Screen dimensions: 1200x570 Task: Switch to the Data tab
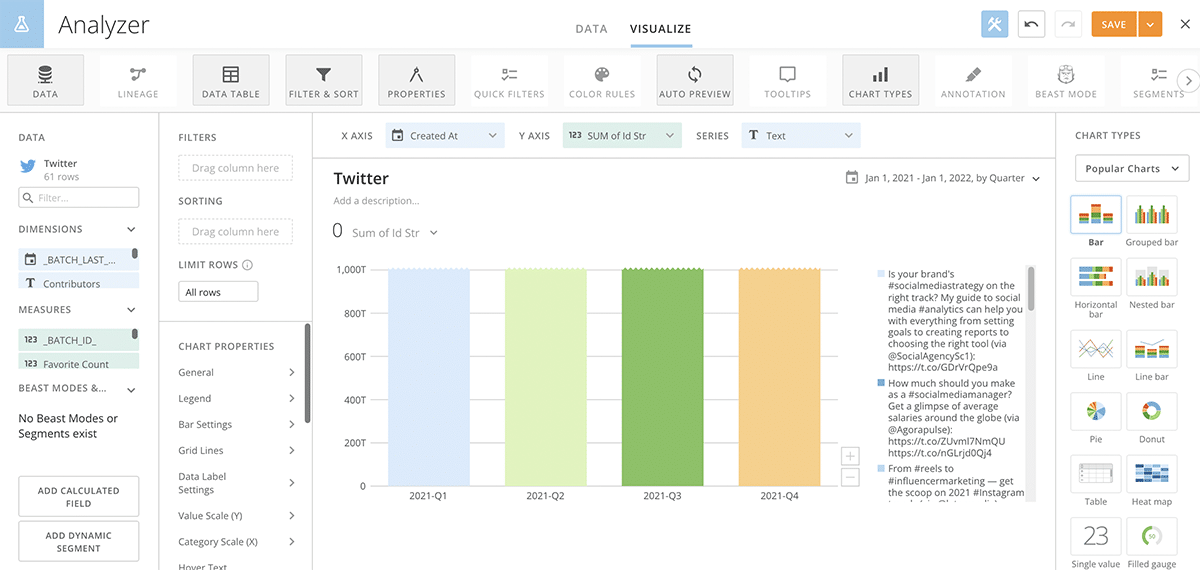point(591,29)
